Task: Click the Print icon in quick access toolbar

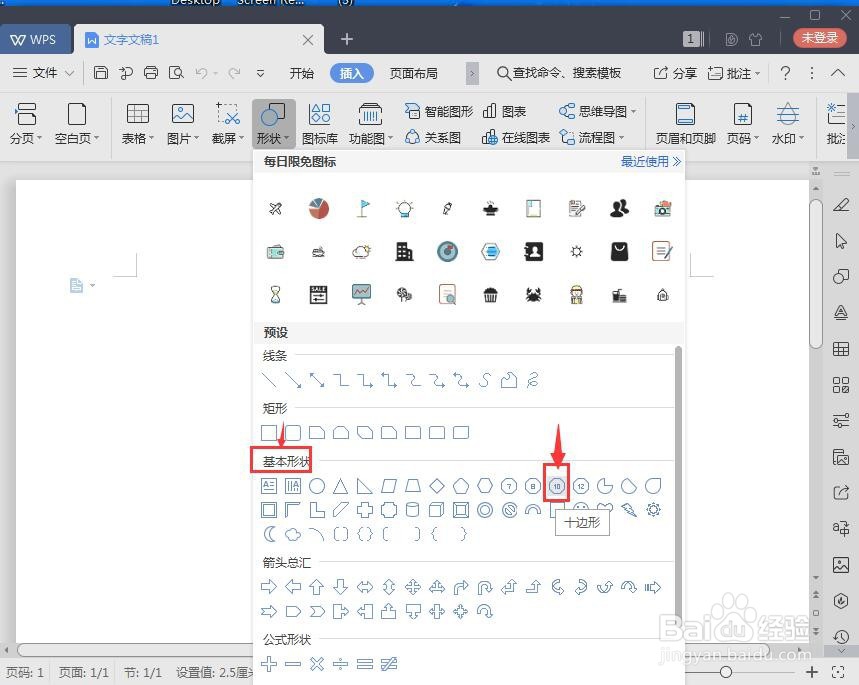Action: click(151, 72)
